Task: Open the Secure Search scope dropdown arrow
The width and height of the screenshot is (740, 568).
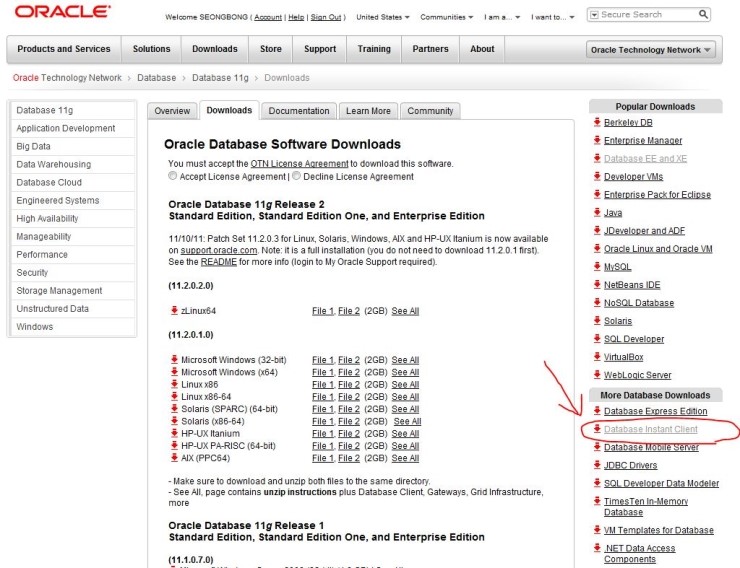Action: tap(594, 15)
